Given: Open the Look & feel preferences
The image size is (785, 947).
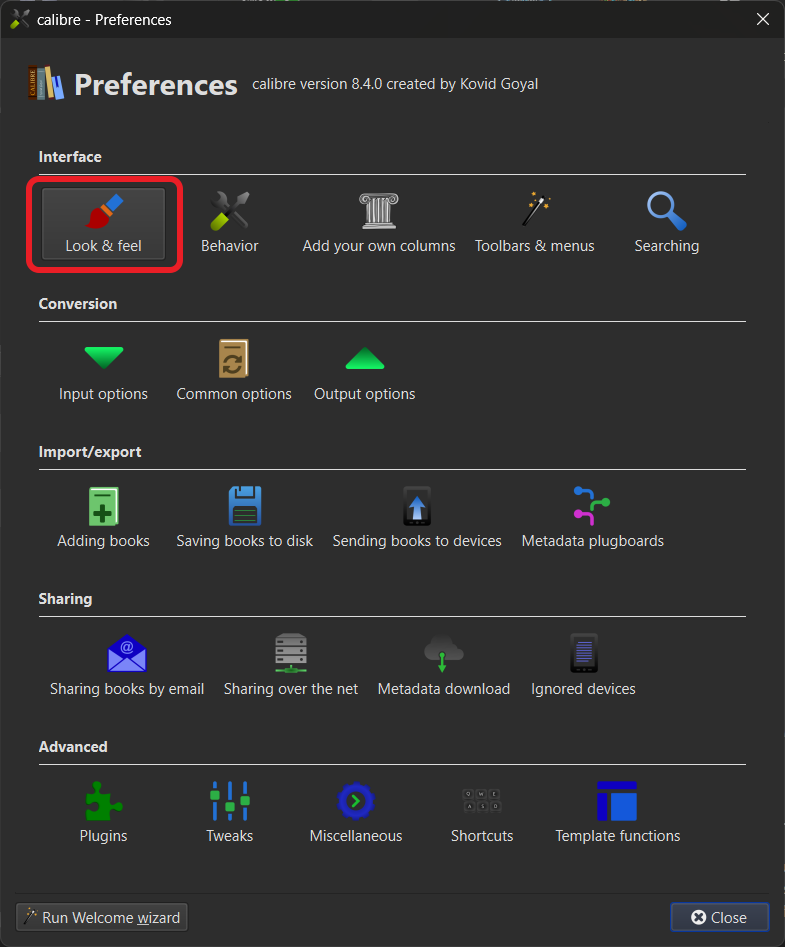Looking at the screenshot, I should coord(103,223).
